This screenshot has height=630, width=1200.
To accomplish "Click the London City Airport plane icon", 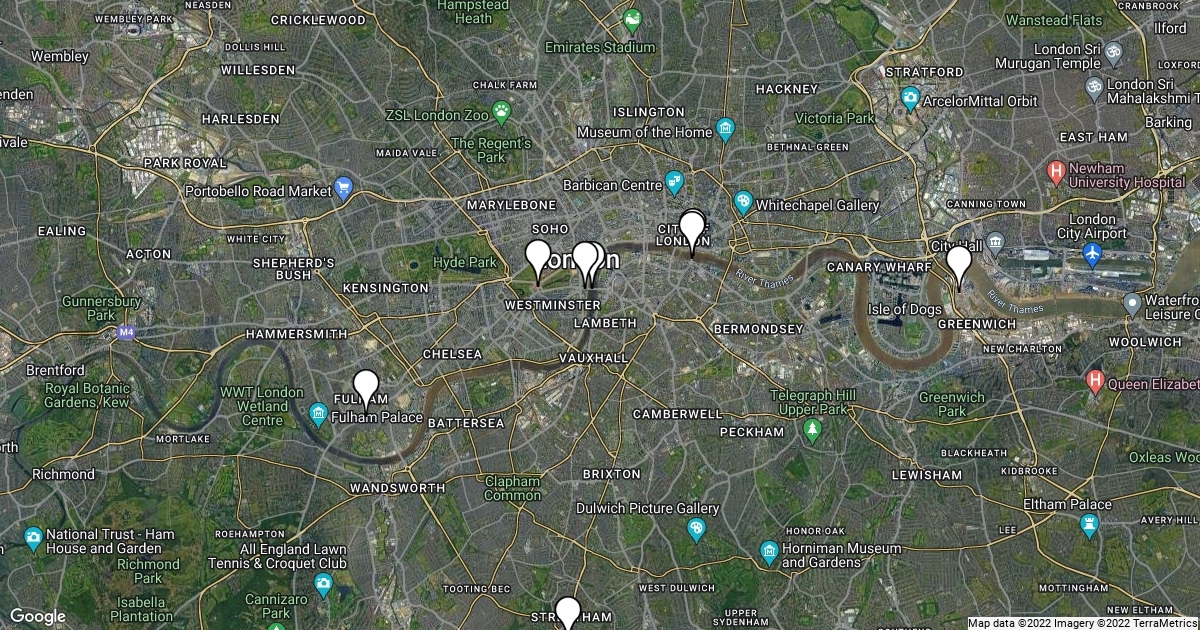I will (x=1092, y=255).
